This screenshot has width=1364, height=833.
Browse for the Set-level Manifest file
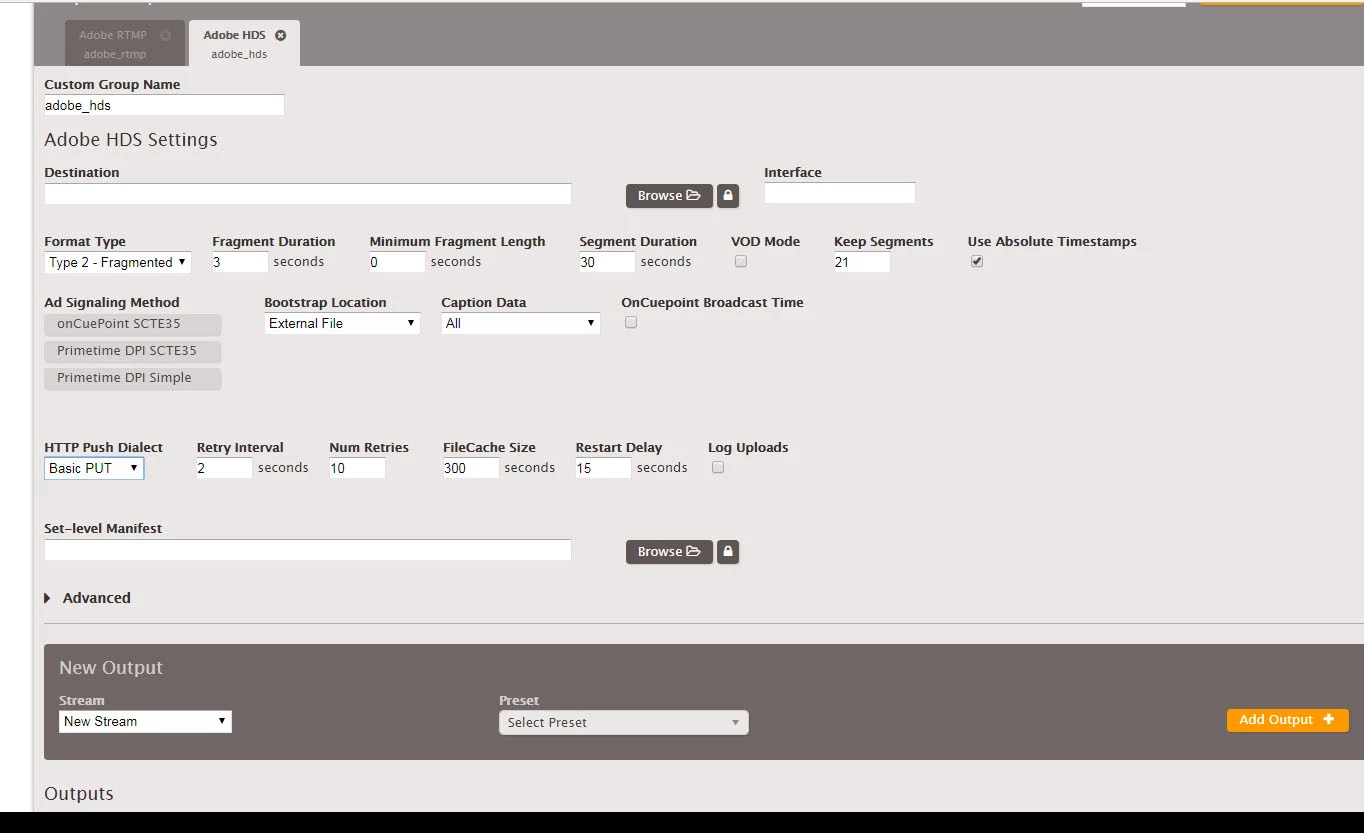click(x=669, y=552)
